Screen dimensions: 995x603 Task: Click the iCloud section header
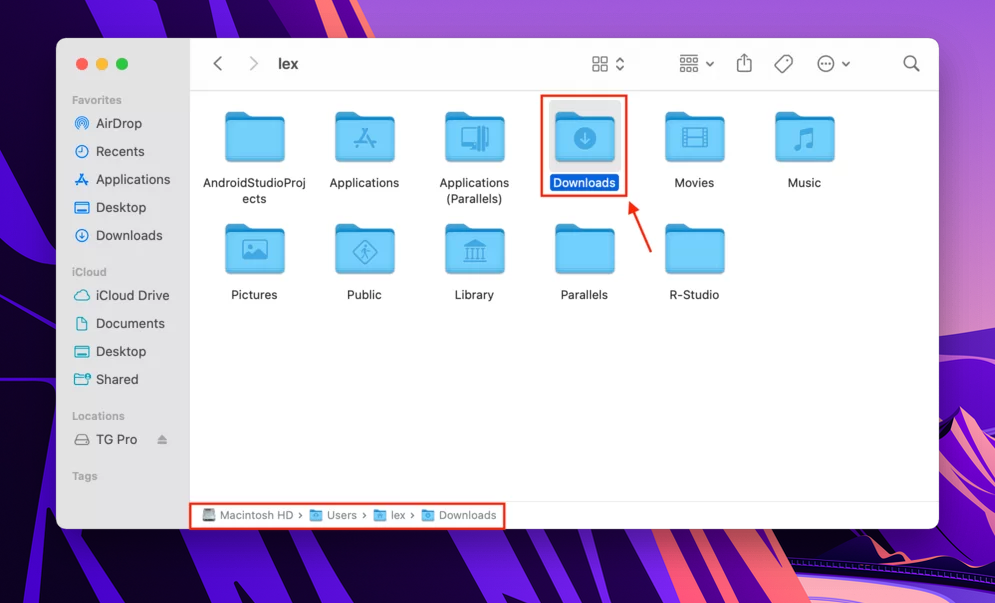(x=89, y=272)
